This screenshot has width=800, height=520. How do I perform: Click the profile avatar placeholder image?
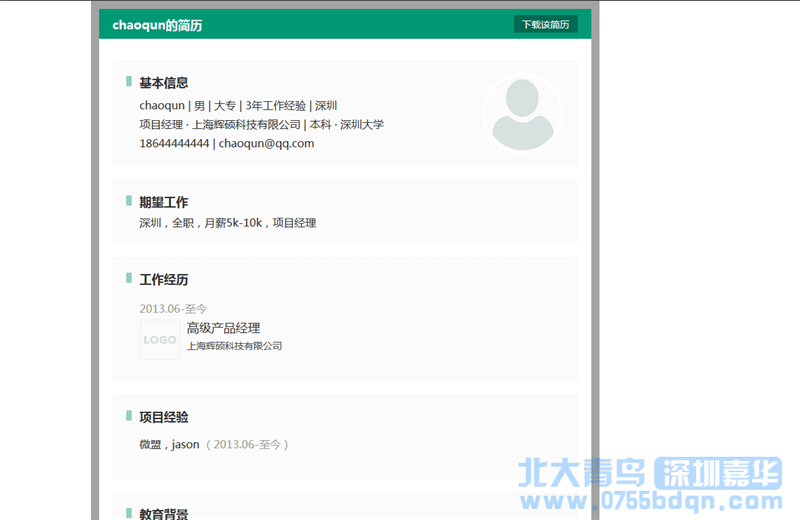[x=521, y=114]
